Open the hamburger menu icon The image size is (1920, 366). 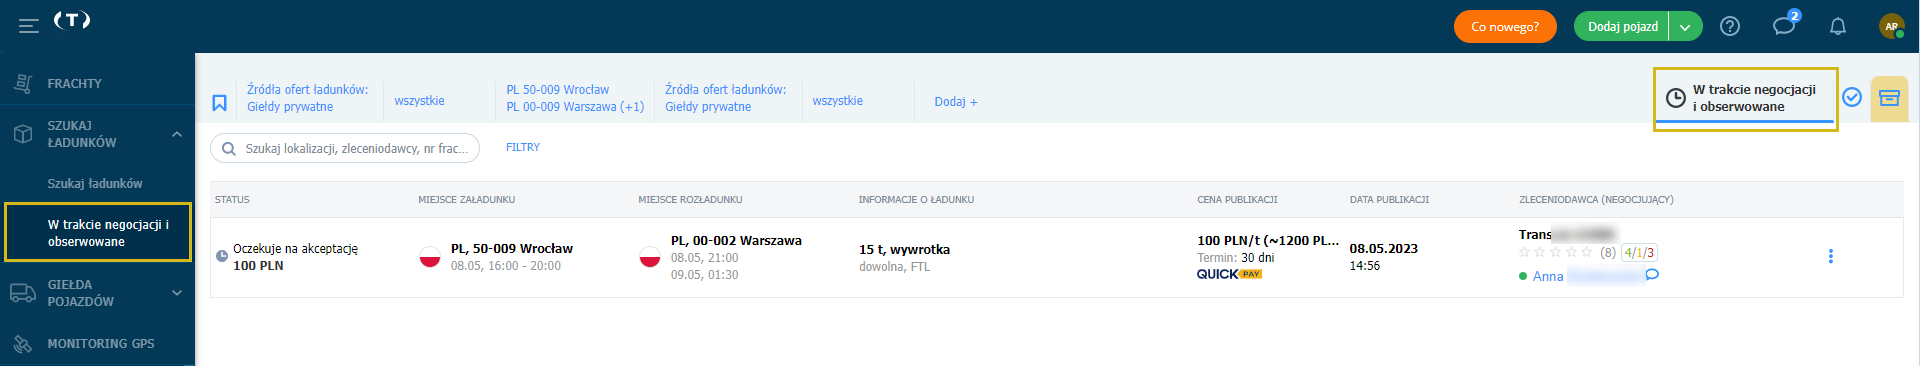pyautogui.click(x=29, y=26)
